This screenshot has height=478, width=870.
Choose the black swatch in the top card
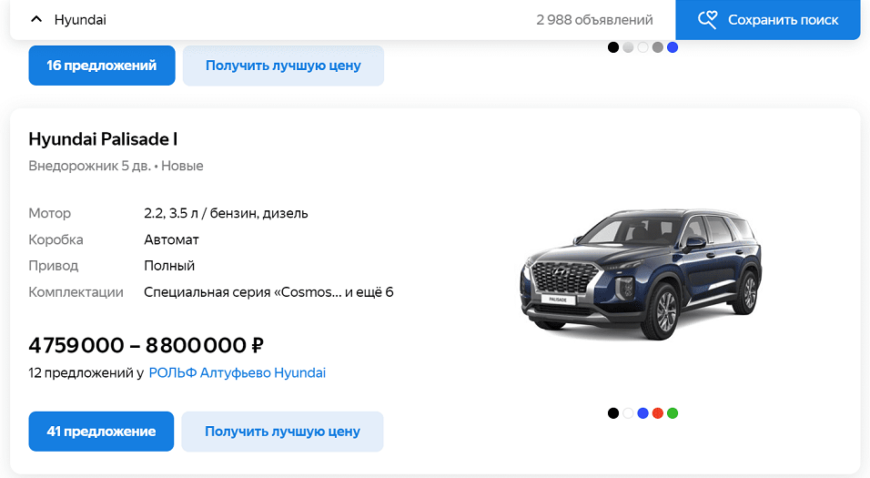pyautogui.click(x=613, y=47)
